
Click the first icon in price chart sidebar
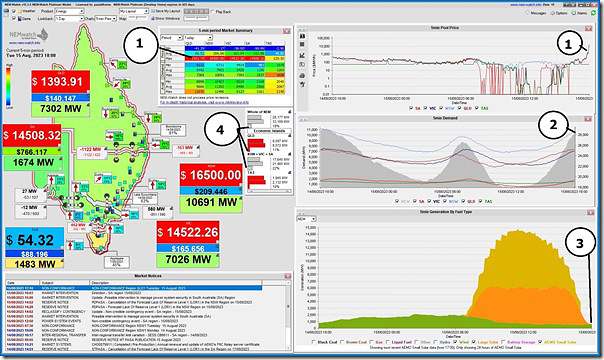pos(302,36)
